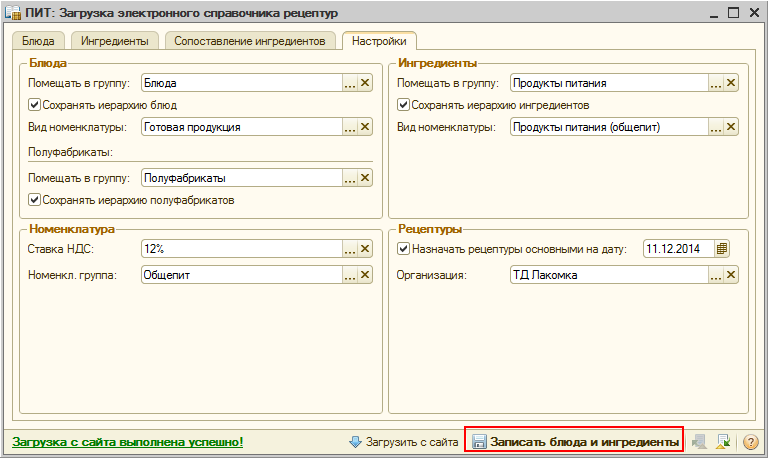Screen dimensions: 768x458
Task: Open selection for Продукты питания (общепит)
Action: pos(715,127)
